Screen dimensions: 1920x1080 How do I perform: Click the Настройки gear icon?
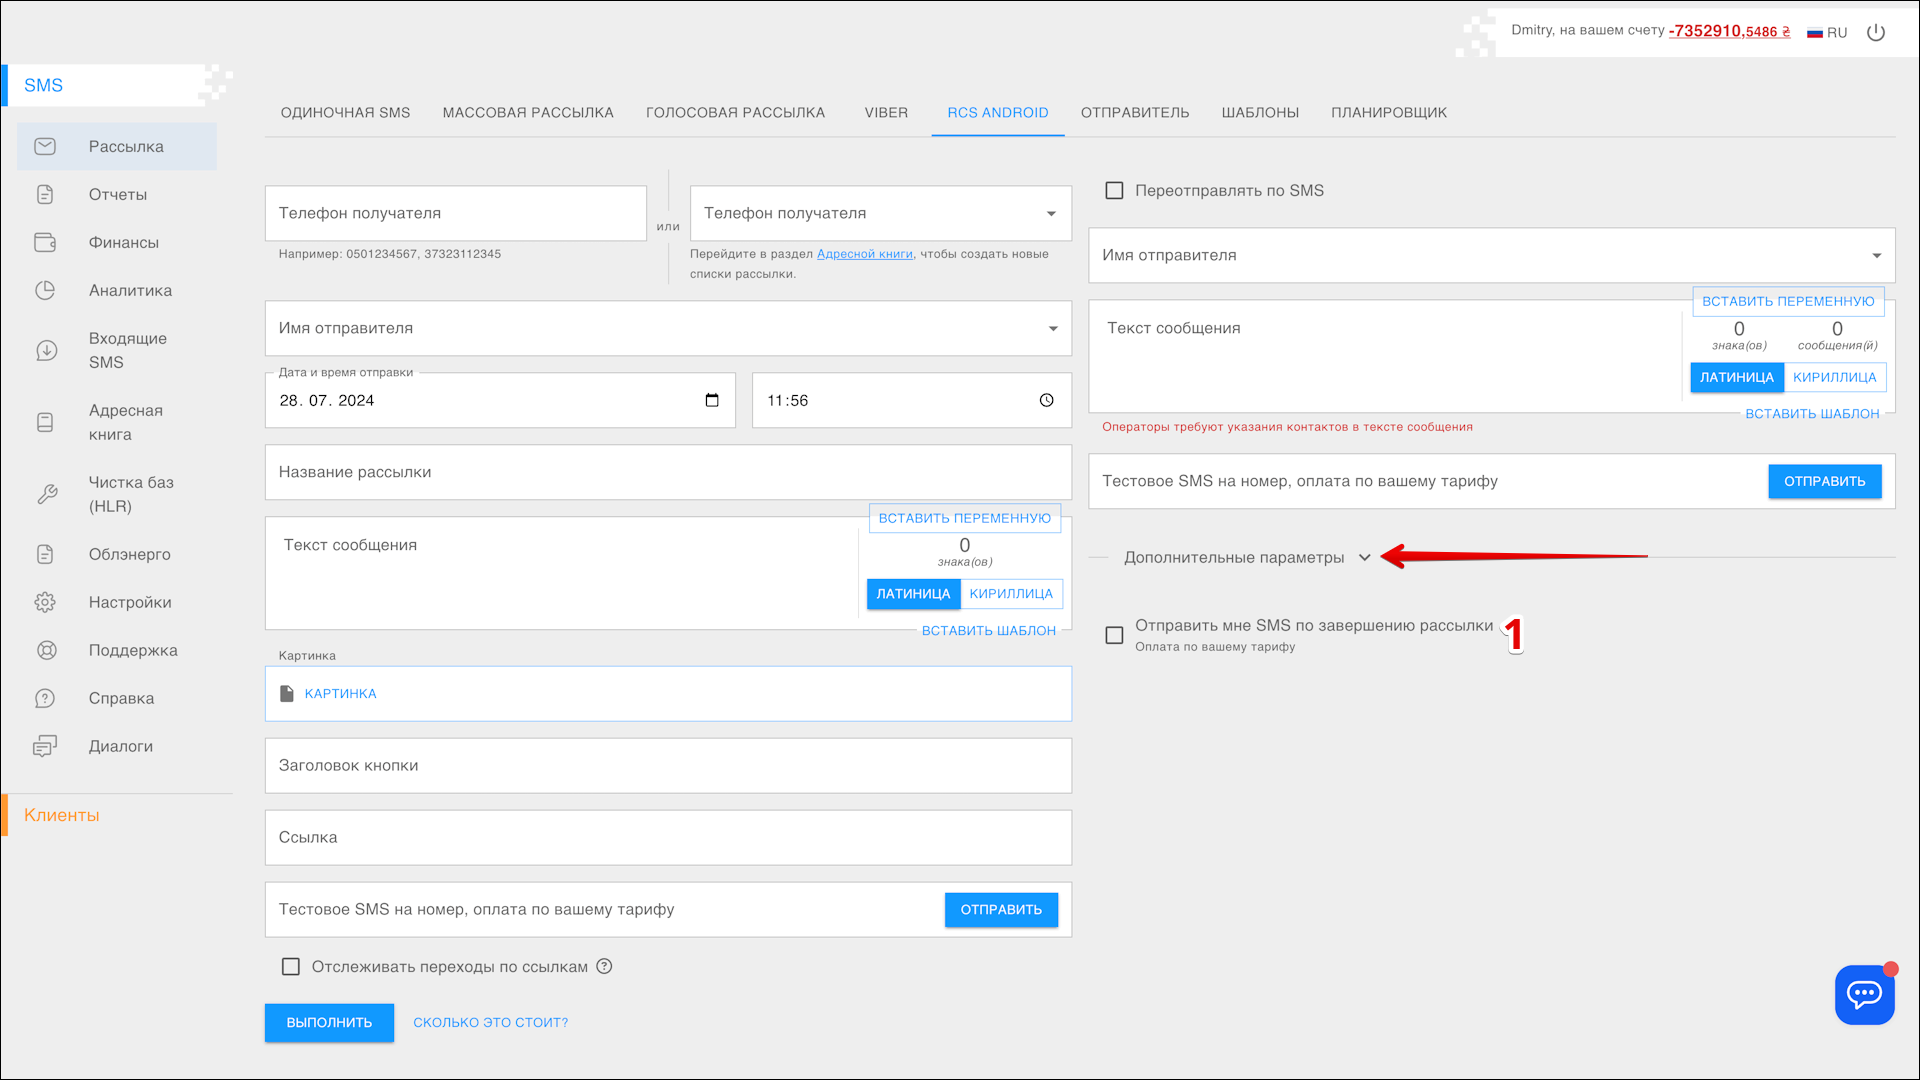click(x=45, y=602)
